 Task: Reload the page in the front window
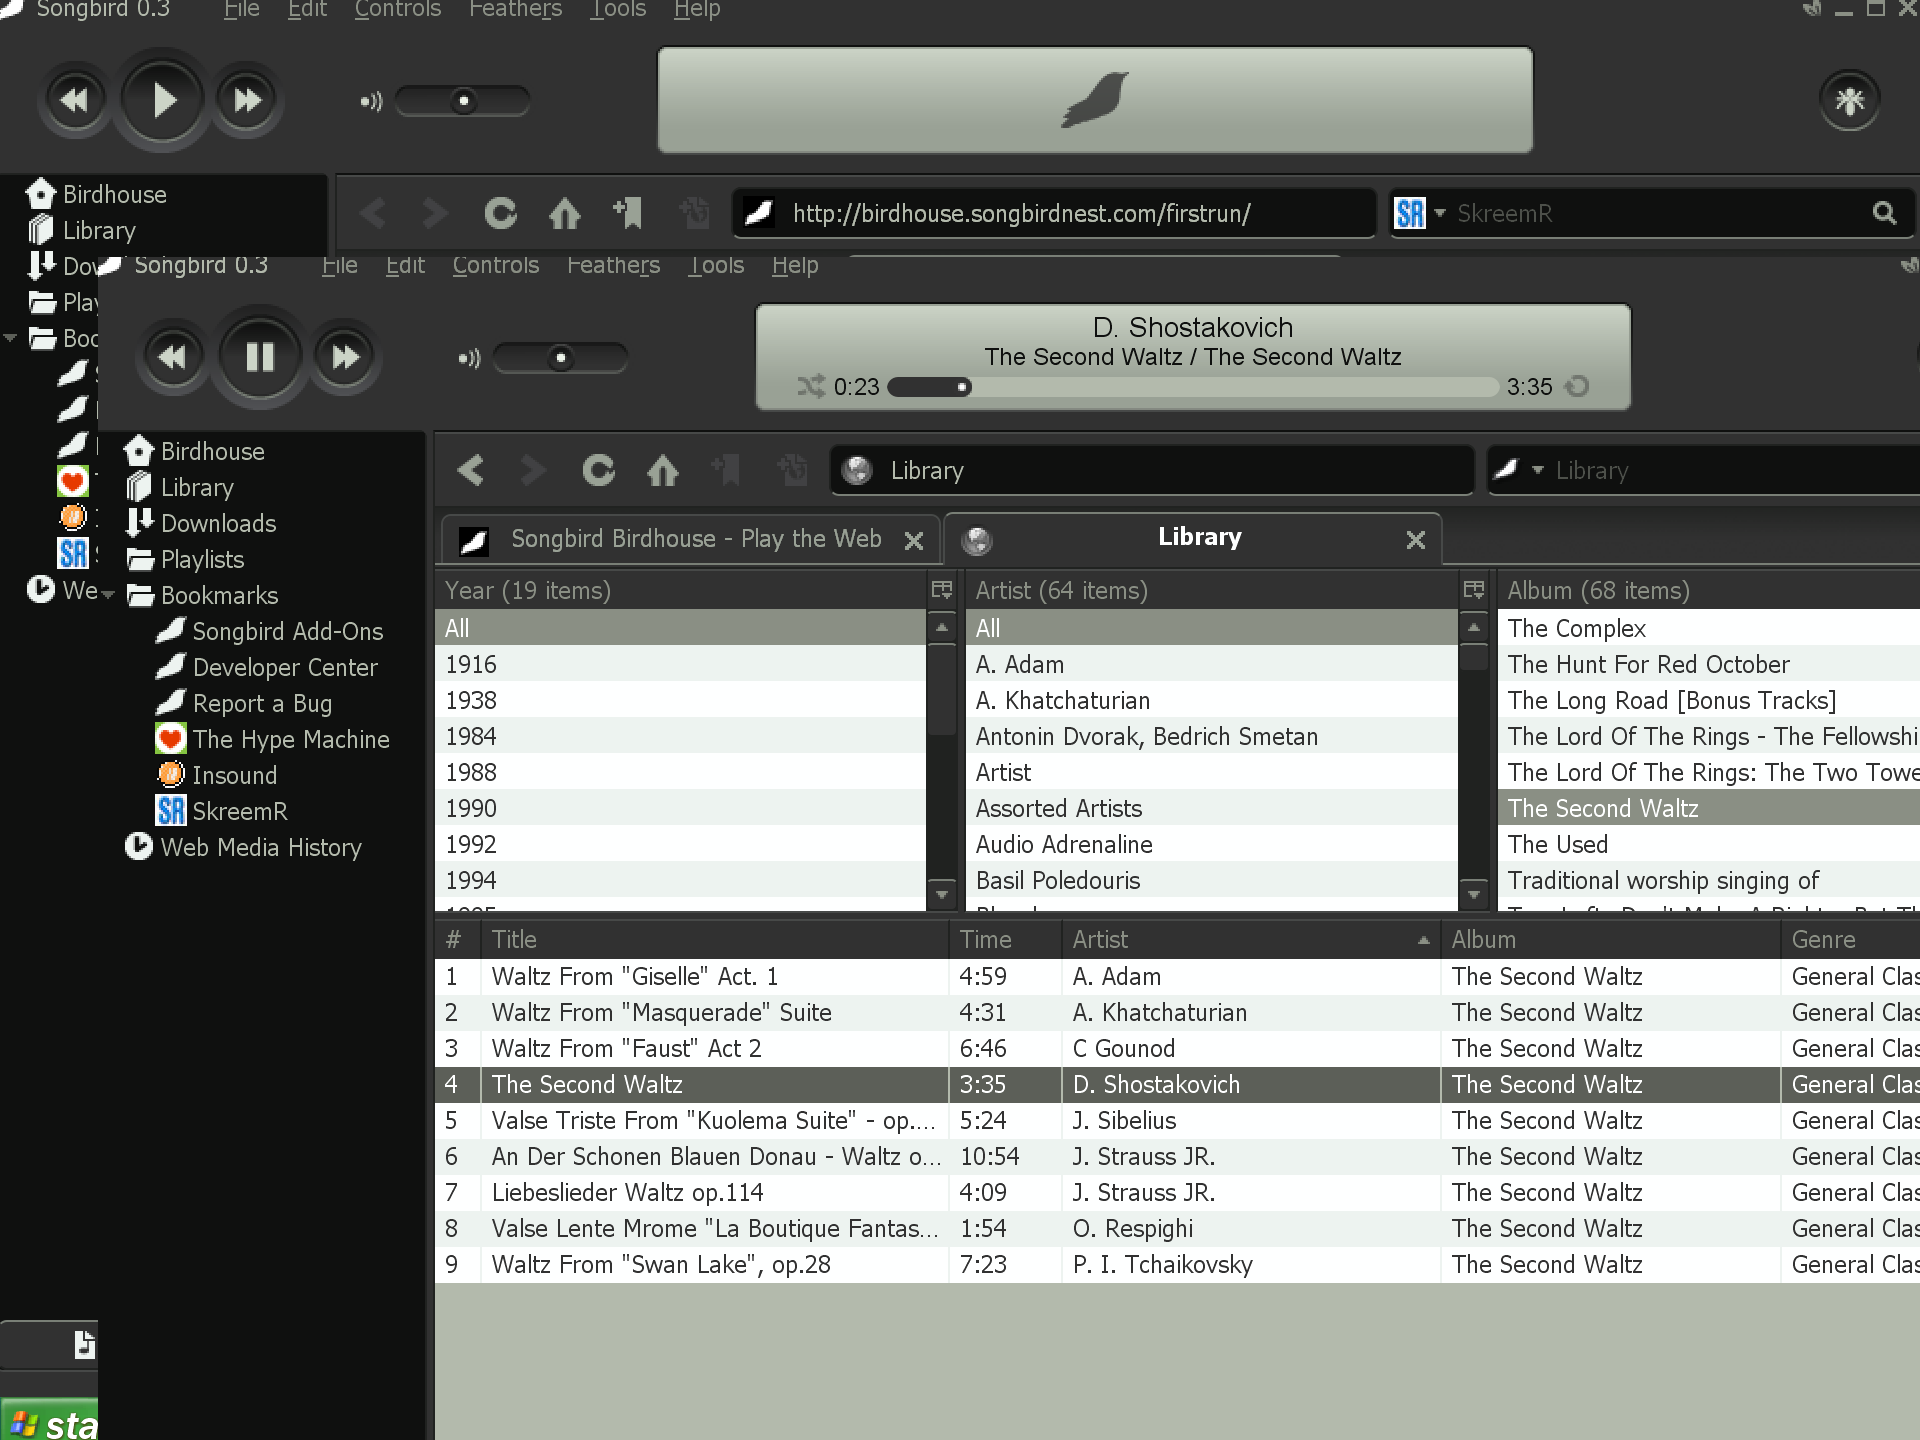tap(599, 470)
